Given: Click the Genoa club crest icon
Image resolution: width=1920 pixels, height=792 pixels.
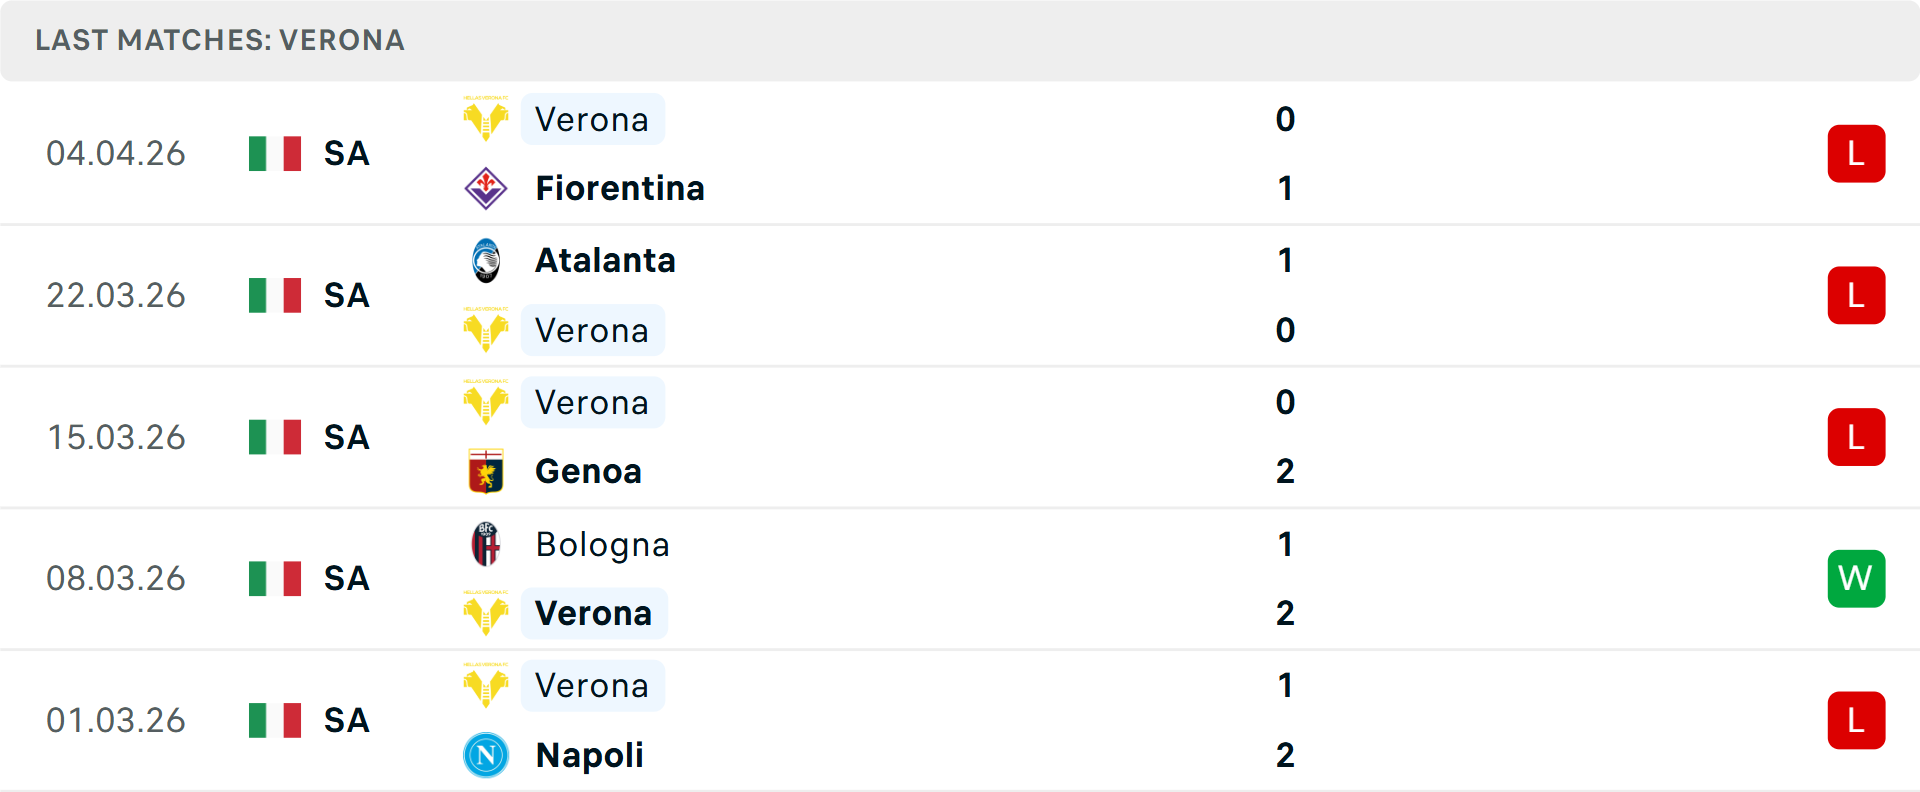Looking at the screenshot, I should coord(486,471).
